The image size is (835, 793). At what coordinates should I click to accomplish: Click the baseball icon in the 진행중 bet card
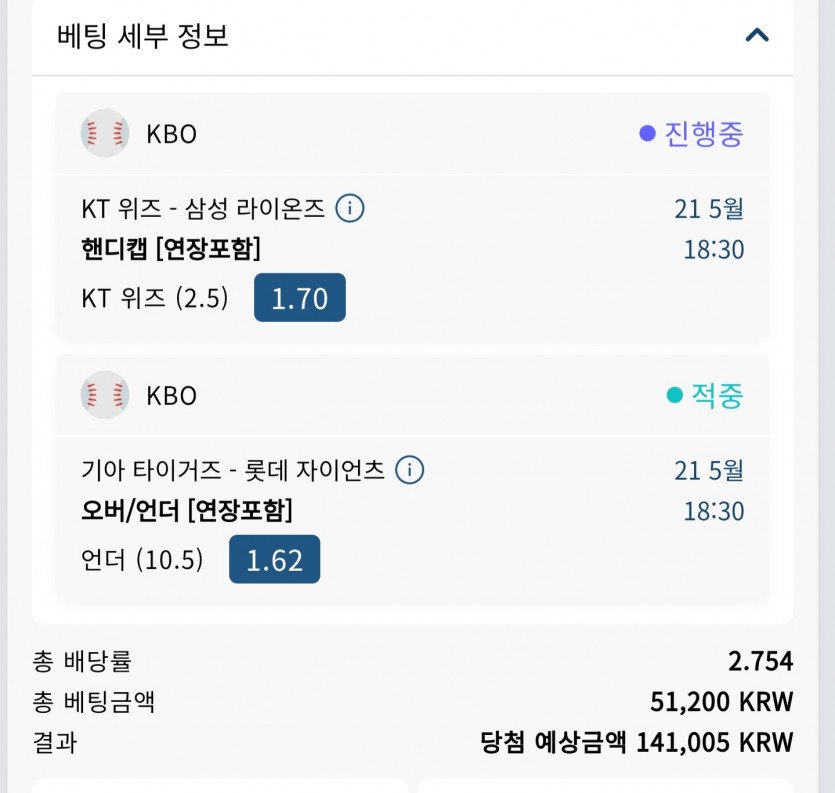point(105,133)
